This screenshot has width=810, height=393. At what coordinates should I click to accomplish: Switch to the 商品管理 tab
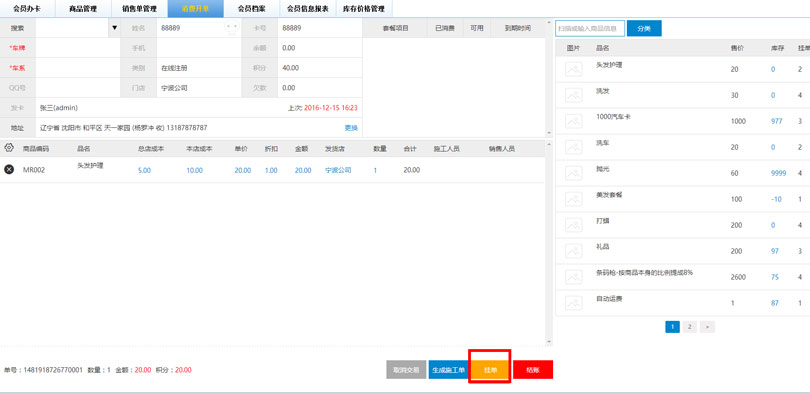coord(83,8)
